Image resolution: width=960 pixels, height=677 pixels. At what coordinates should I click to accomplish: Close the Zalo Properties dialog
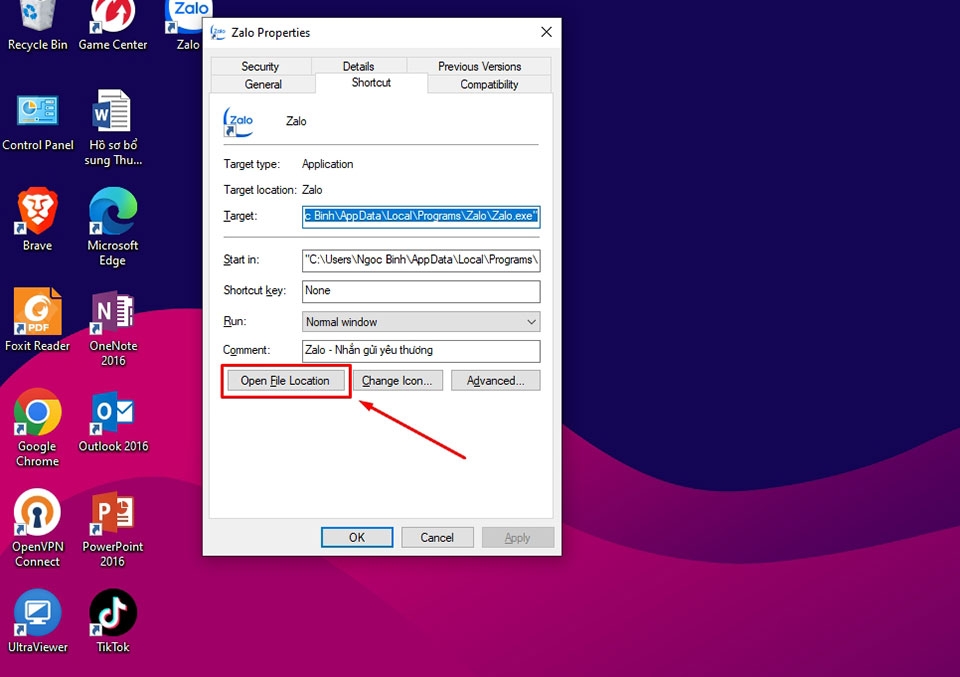pyautogui.click(x=546, y=32)
